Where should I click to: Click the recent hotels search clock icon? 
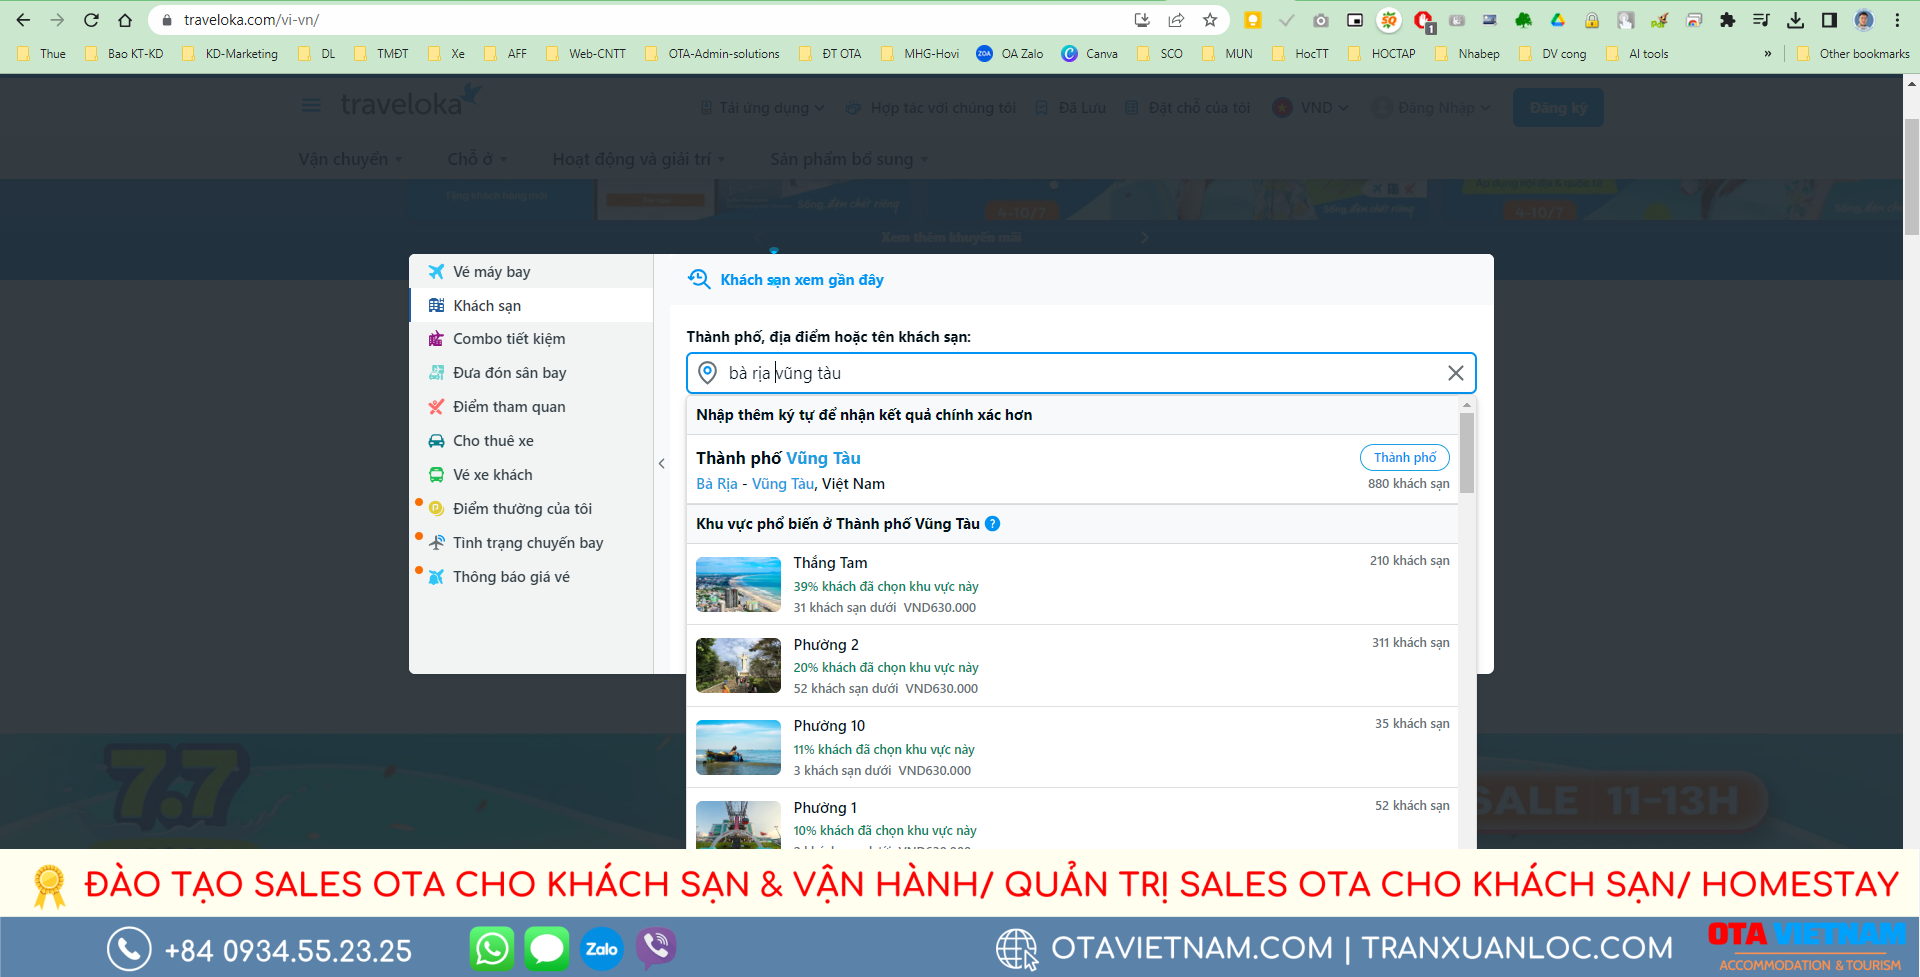point(699,279)
